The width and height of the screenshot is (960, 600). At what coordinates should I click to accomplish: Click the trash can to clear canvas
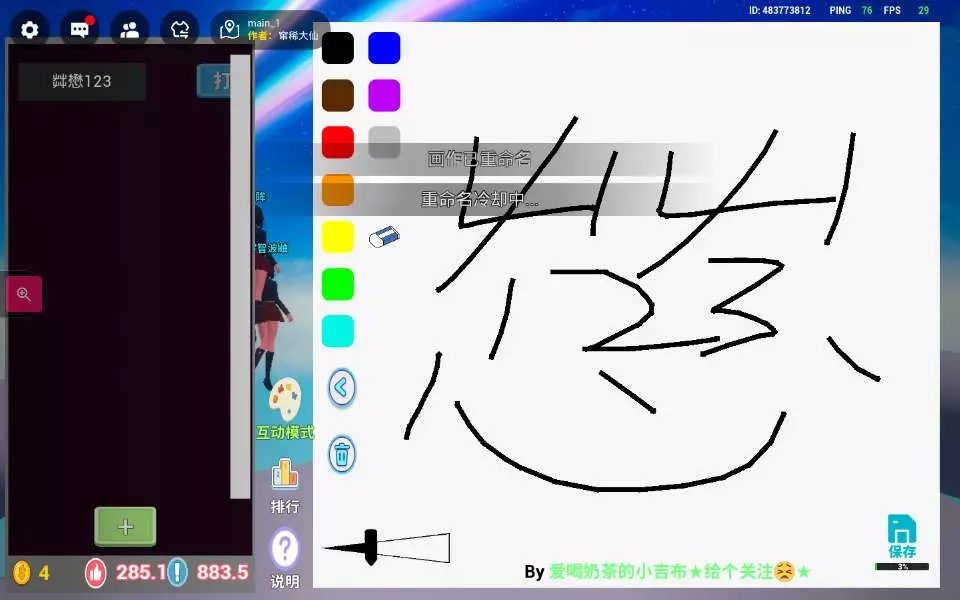click(x=342, y=454)
